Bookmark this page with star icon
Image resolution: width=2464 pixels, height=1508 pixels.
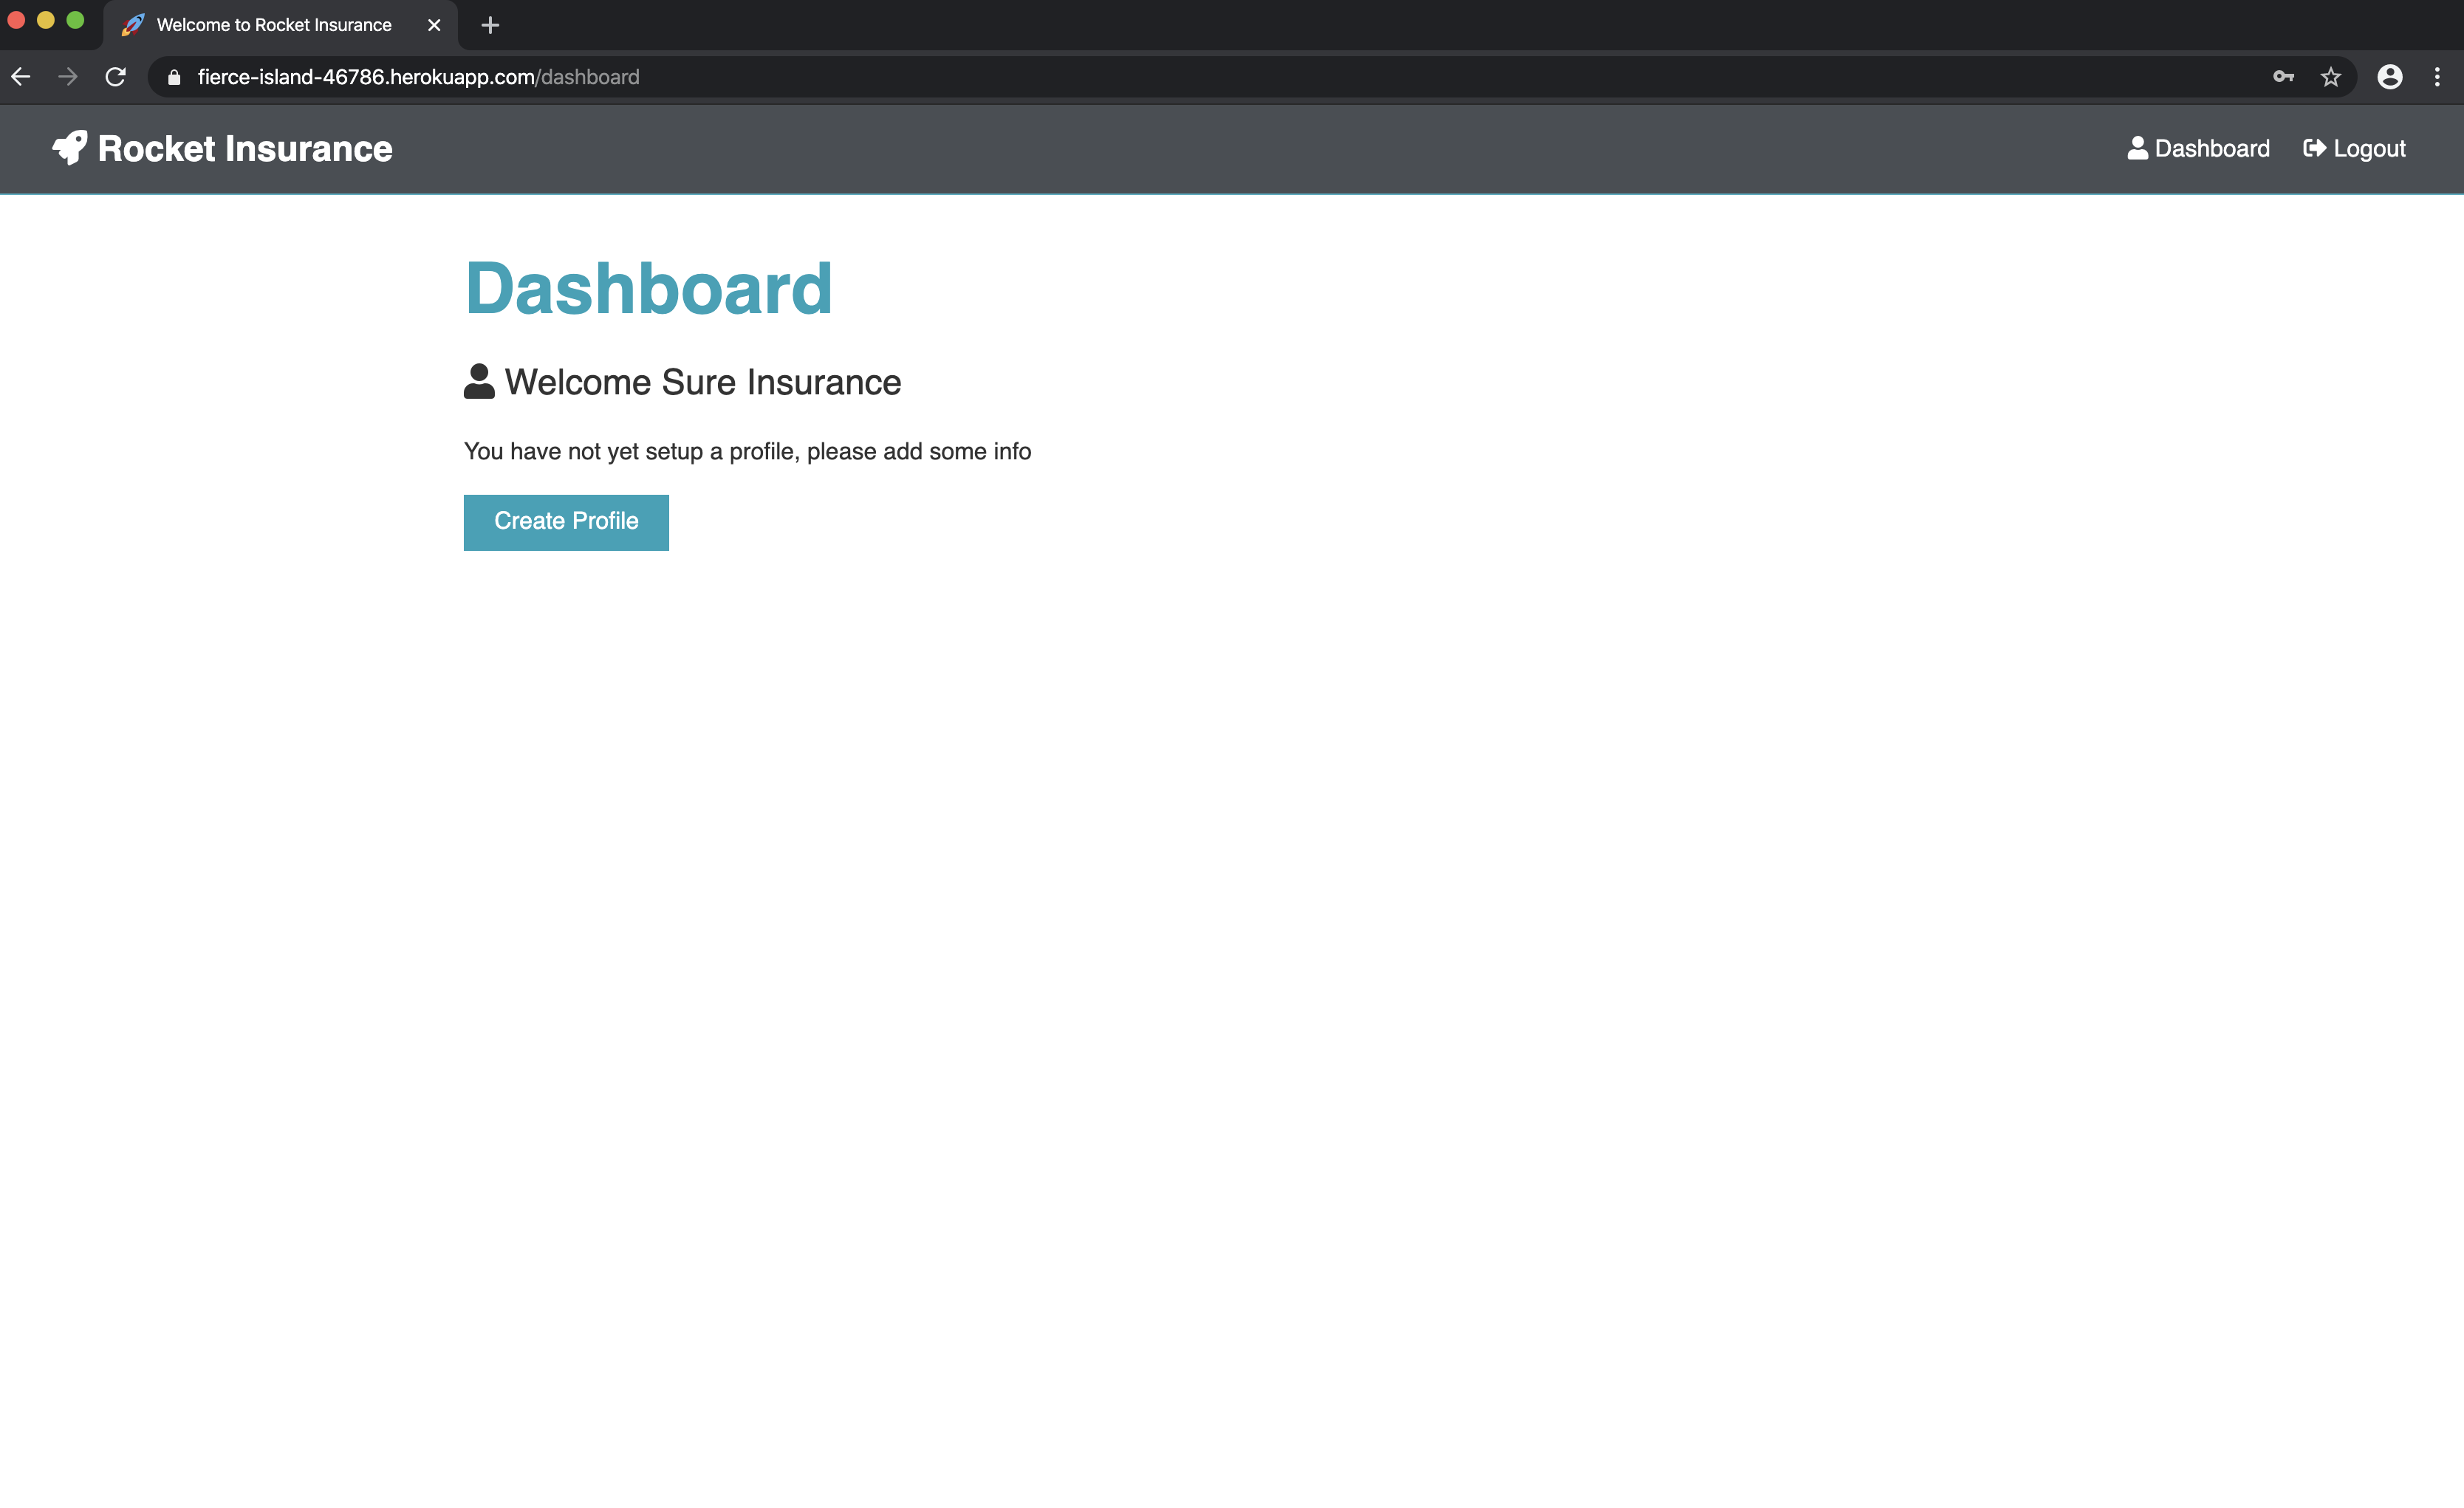coord(2331,77)
